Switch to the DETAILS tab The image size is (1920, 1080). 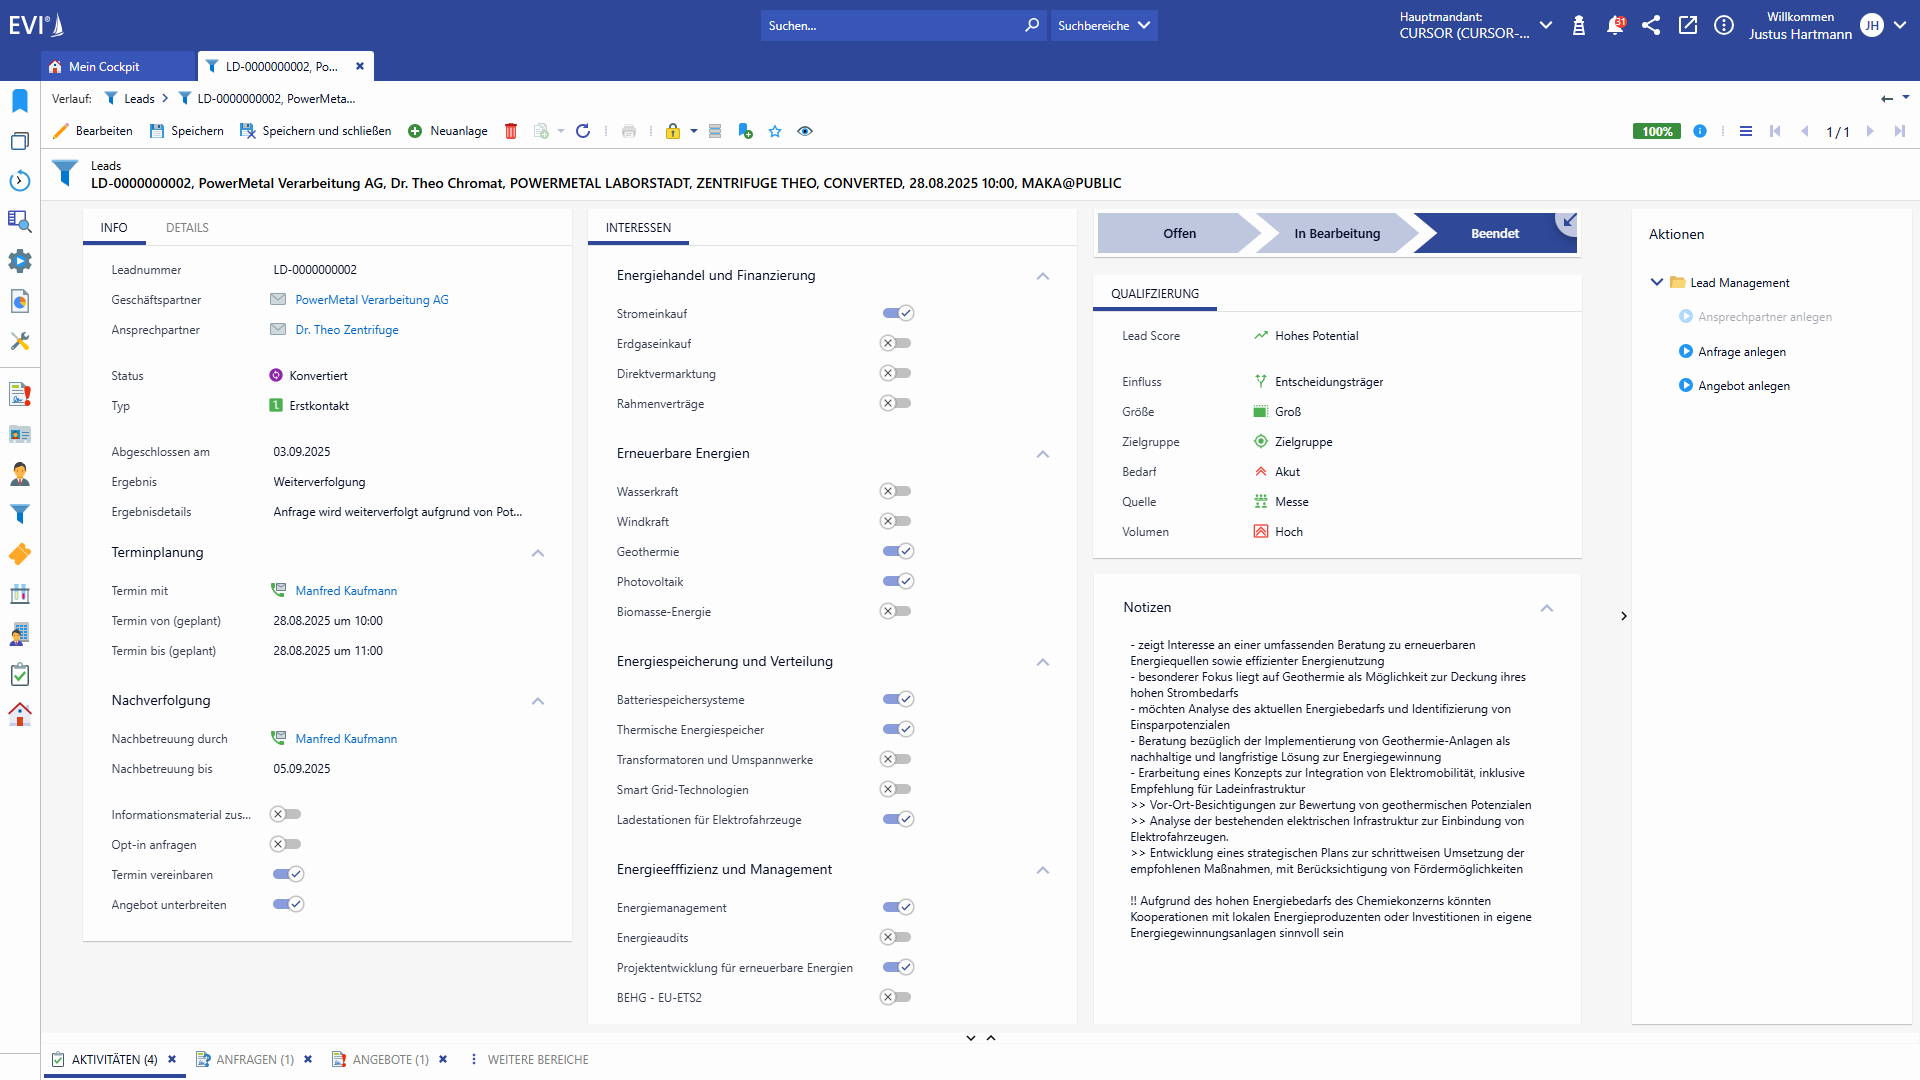(x=186, y=227)
